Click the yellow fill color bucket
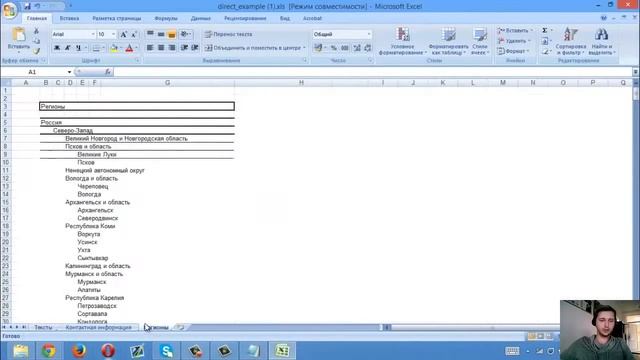 [114, 48]
